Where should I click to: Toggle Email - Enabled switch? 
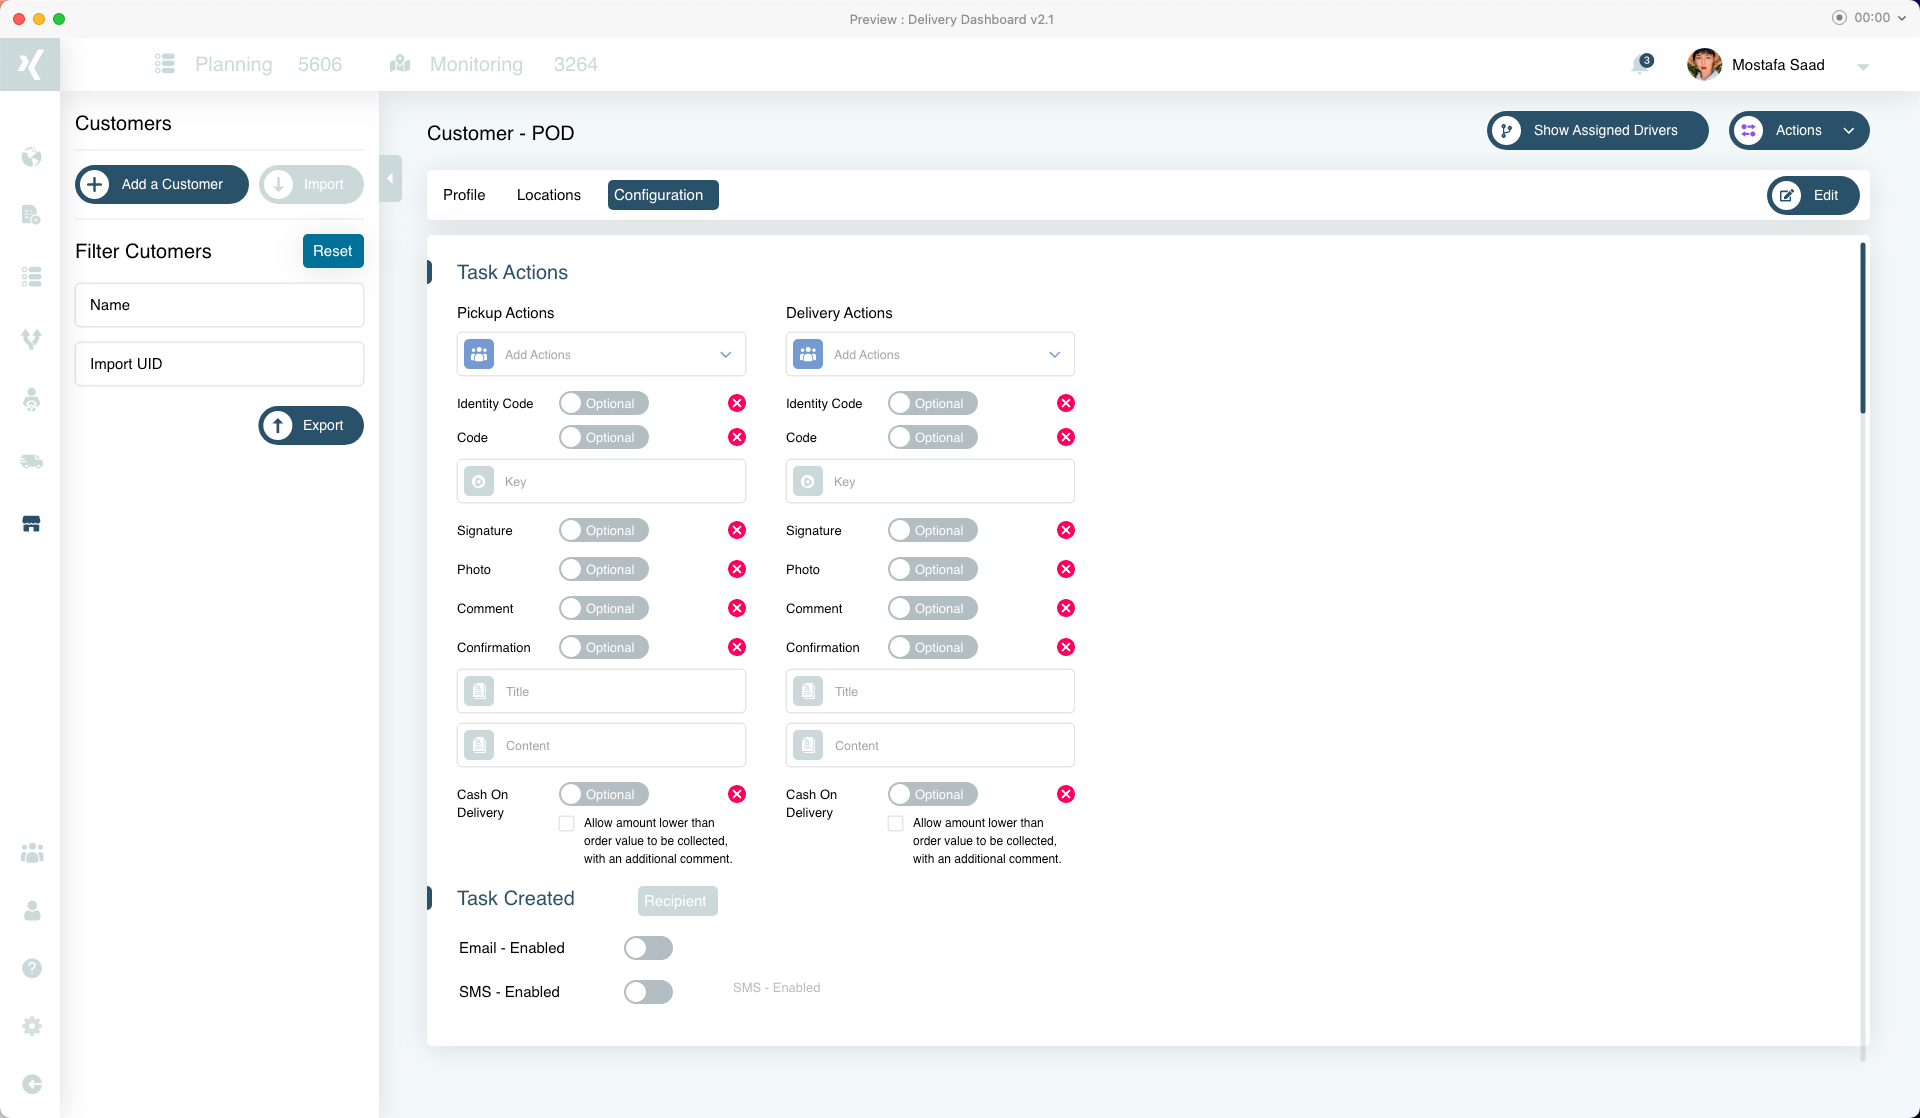(648, 948)
